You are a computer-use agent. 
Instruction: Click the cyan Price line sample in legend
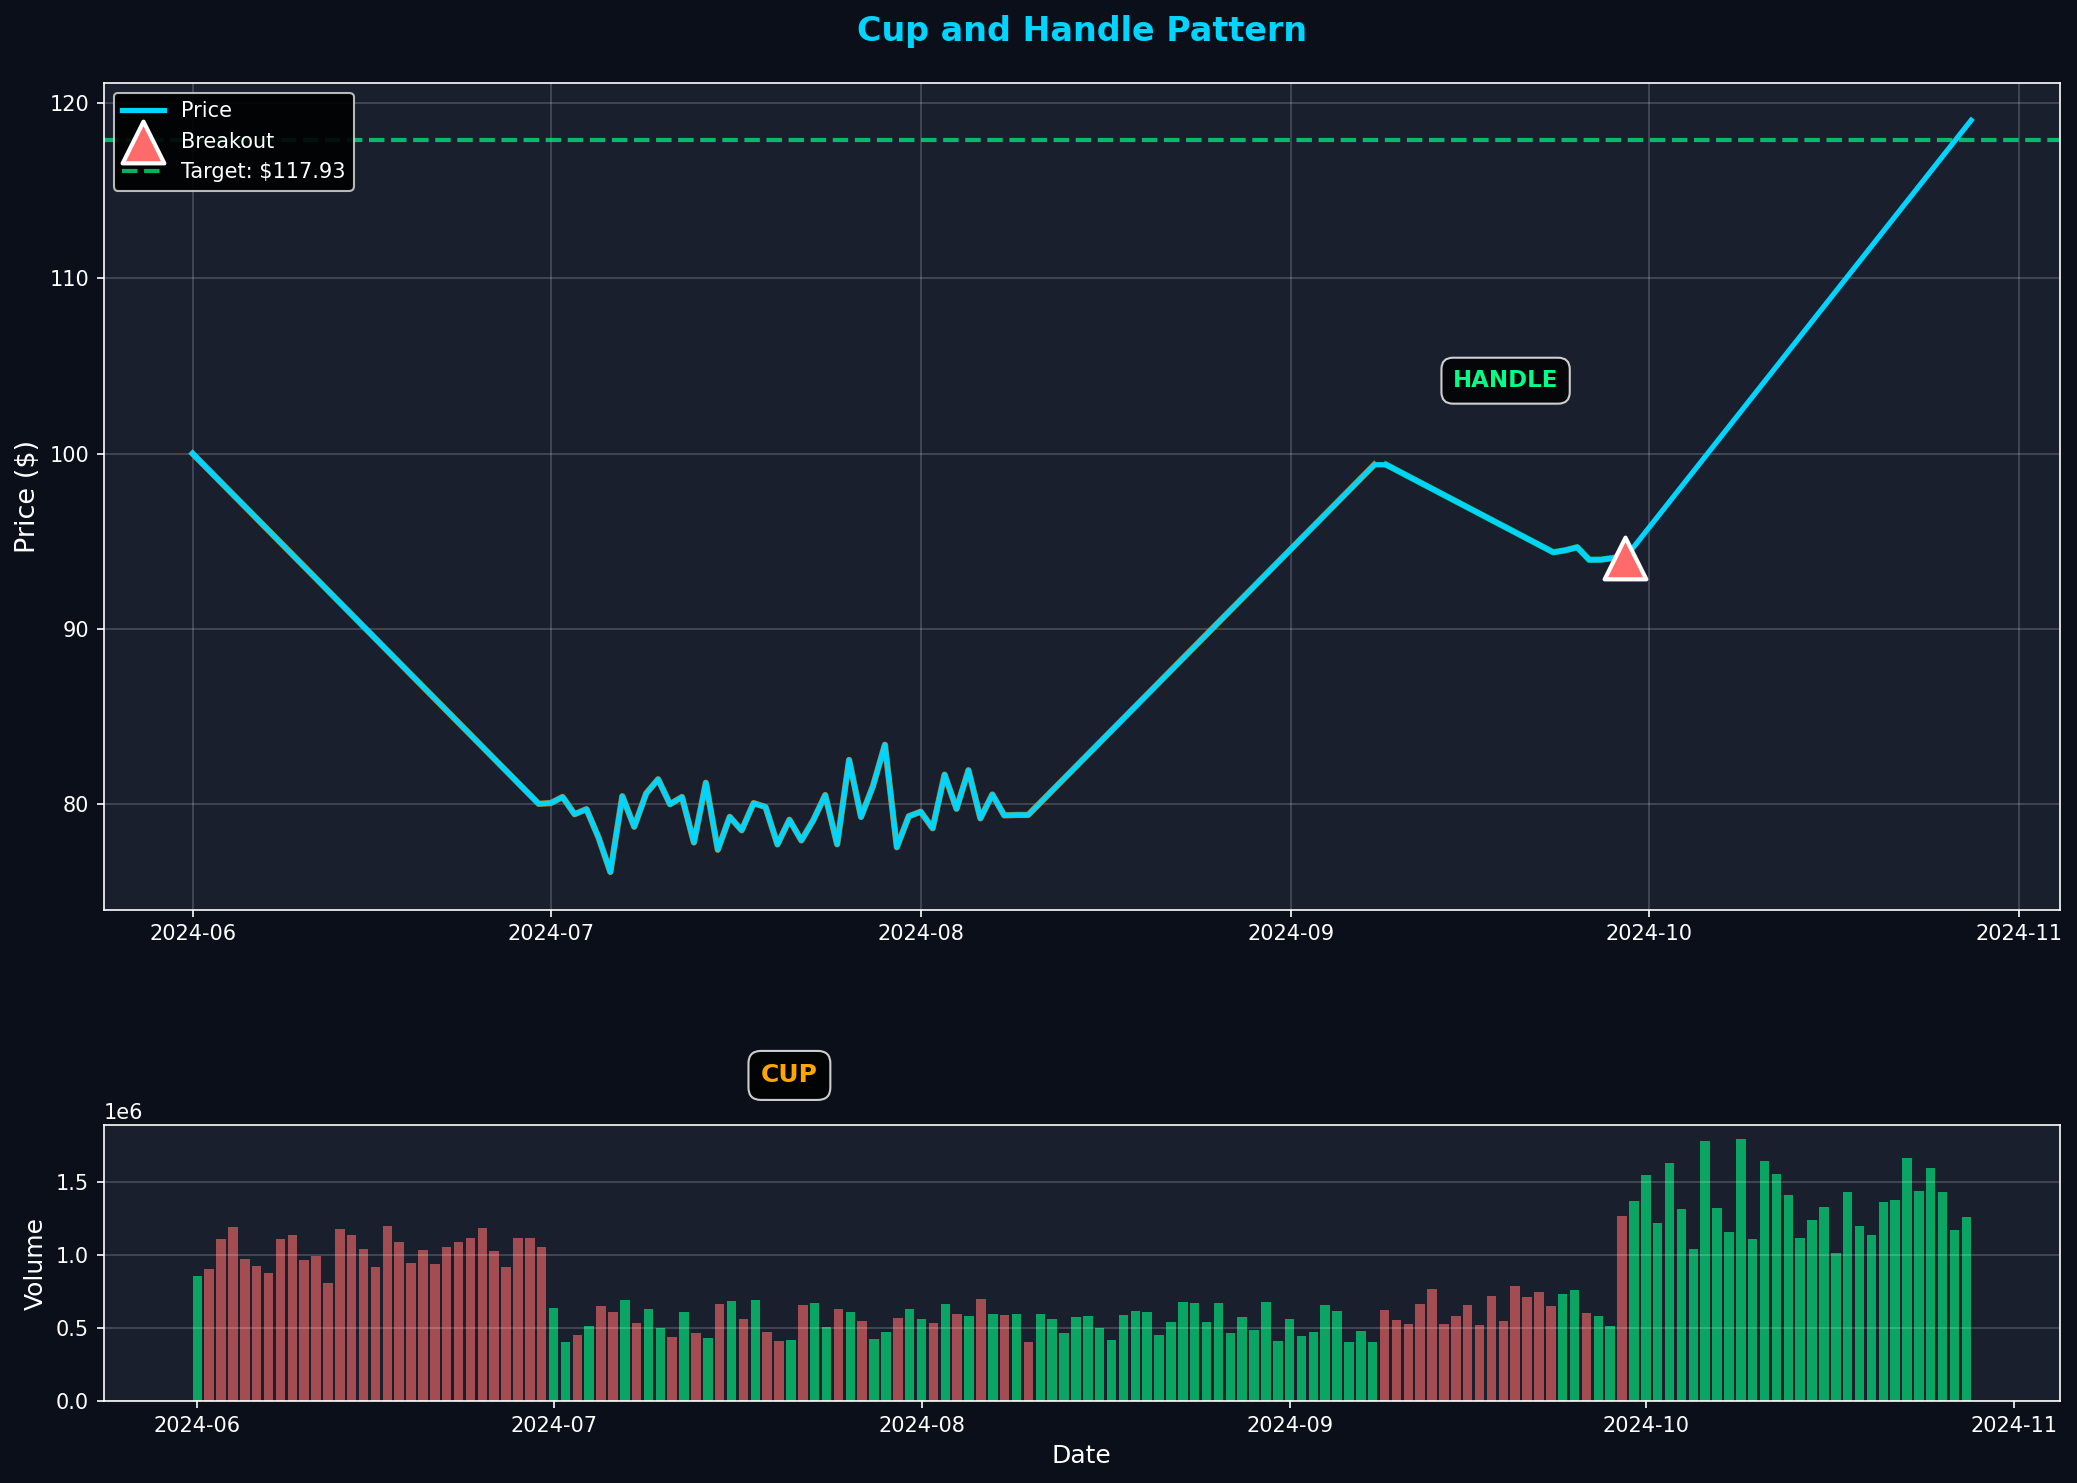144,109
